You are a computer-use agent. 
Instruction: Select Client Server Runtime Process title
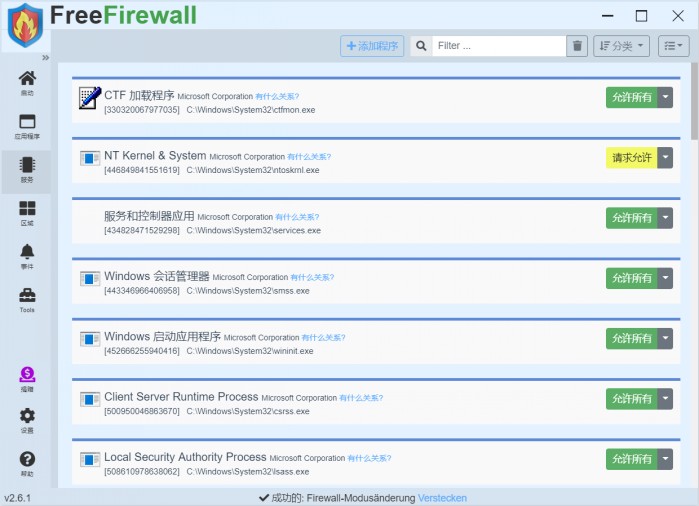[181, 397]
